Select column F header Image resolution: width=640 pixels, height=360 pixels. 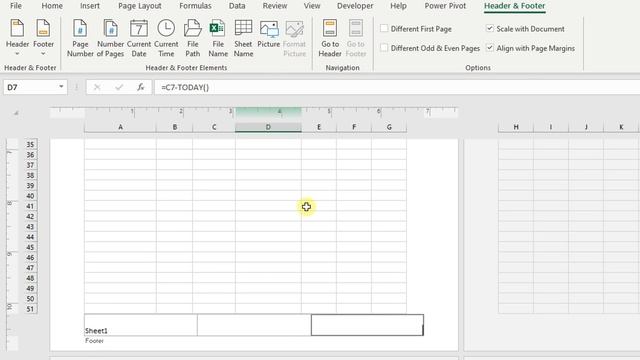click(354, 127)
